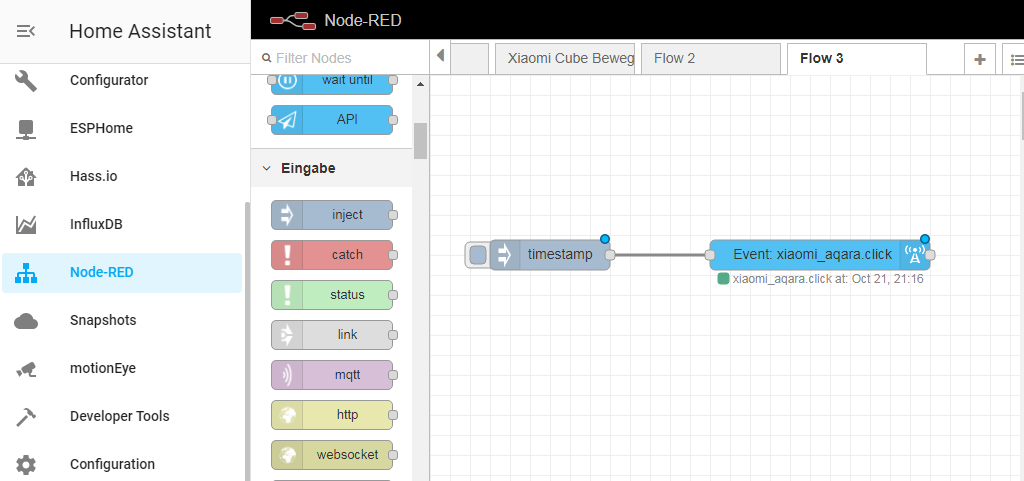Select the websocket node in palette
The image size is (1024, 481).
(x=332, y=454)
